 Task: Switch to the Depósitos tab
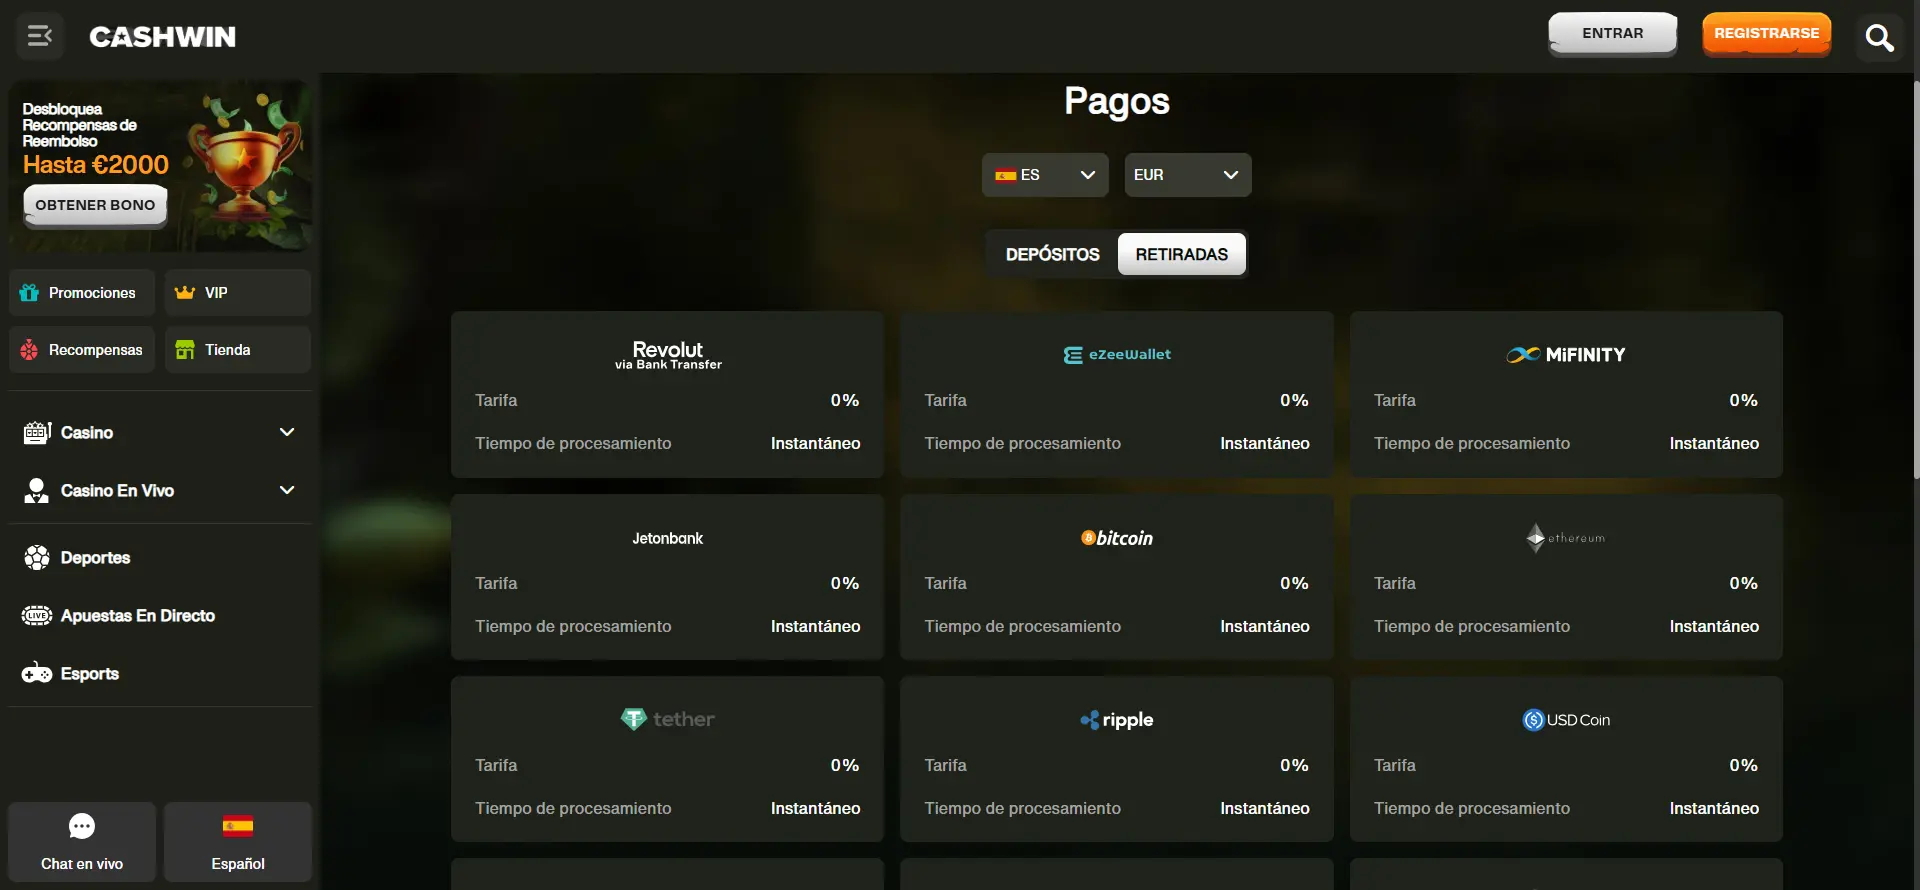pyautogui.click(x=1052, y=254)
